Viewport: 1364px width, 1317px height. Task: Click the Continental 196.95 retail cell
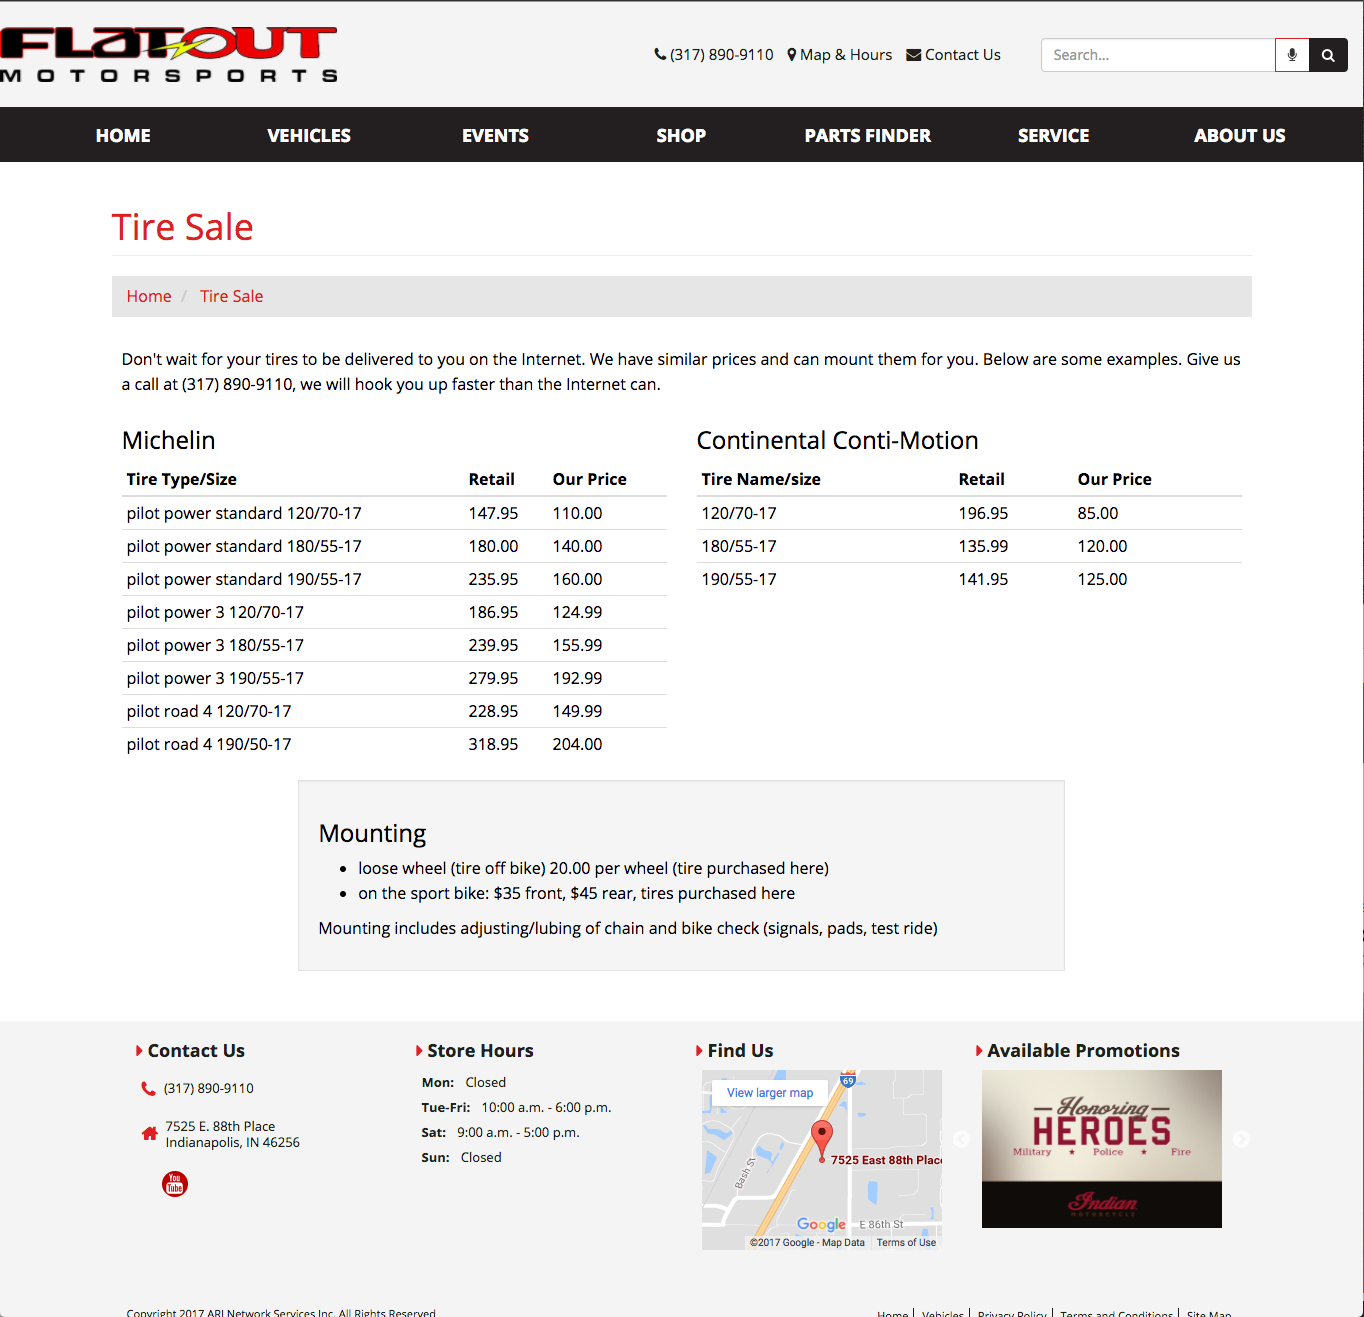[983, 513]
